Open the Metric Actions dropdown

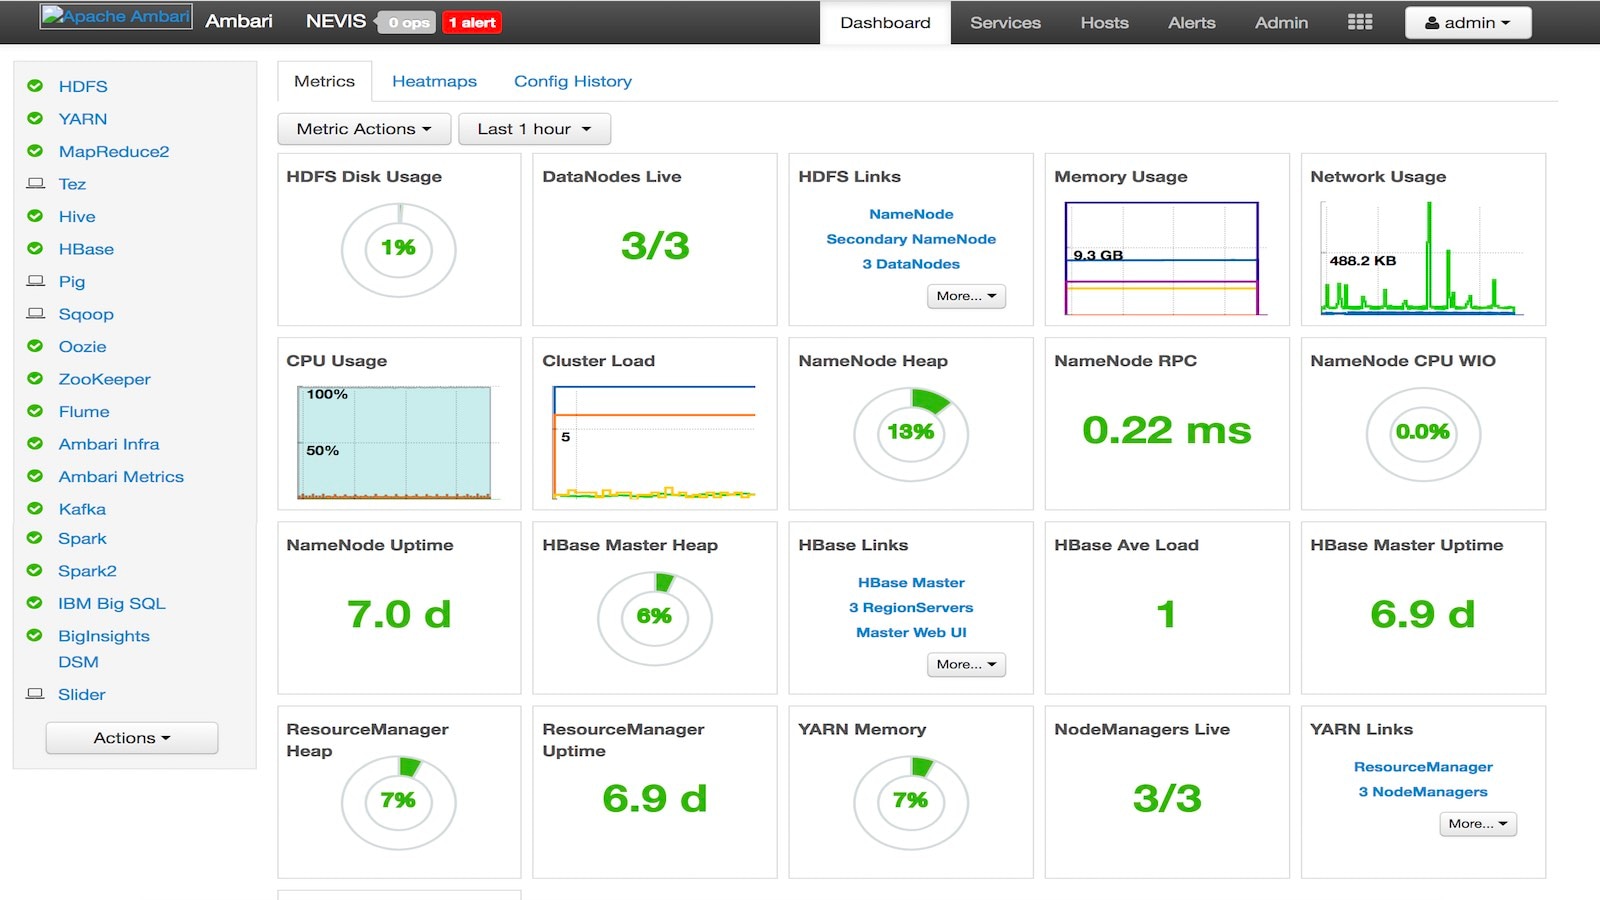click(363, 128)
